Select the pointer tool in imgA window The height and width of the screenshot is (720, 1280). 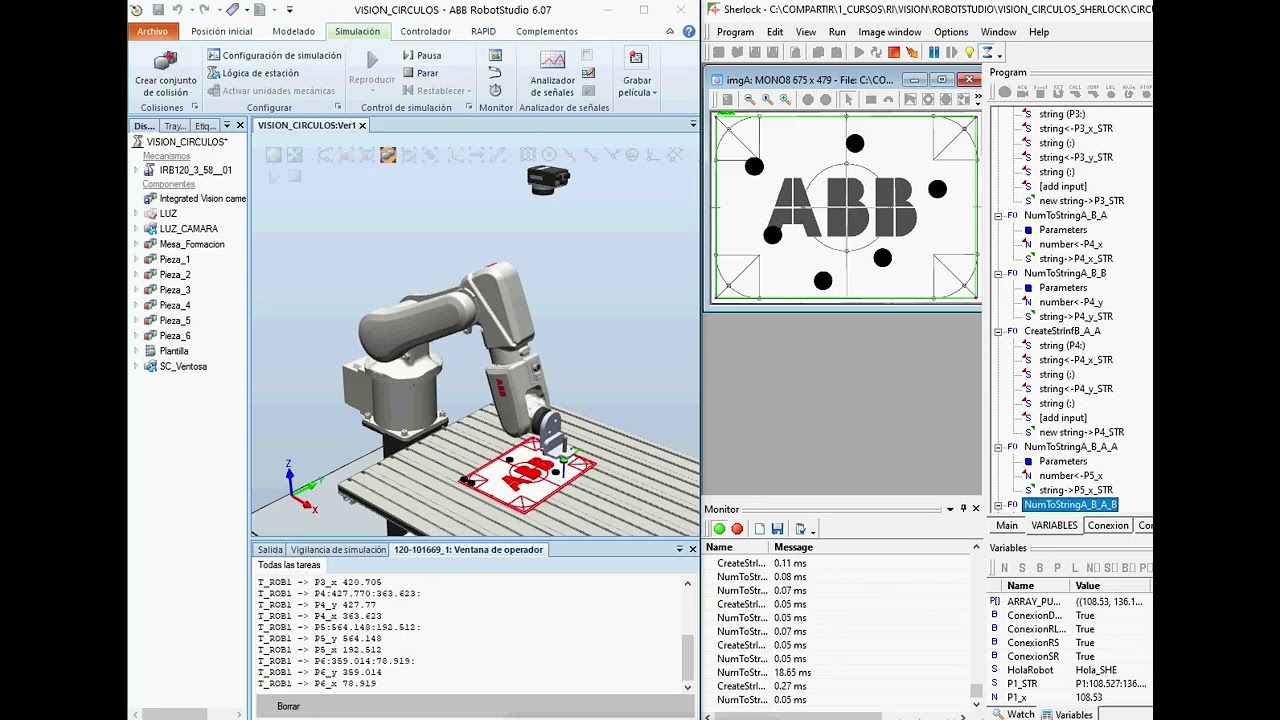tap(848, 99)
